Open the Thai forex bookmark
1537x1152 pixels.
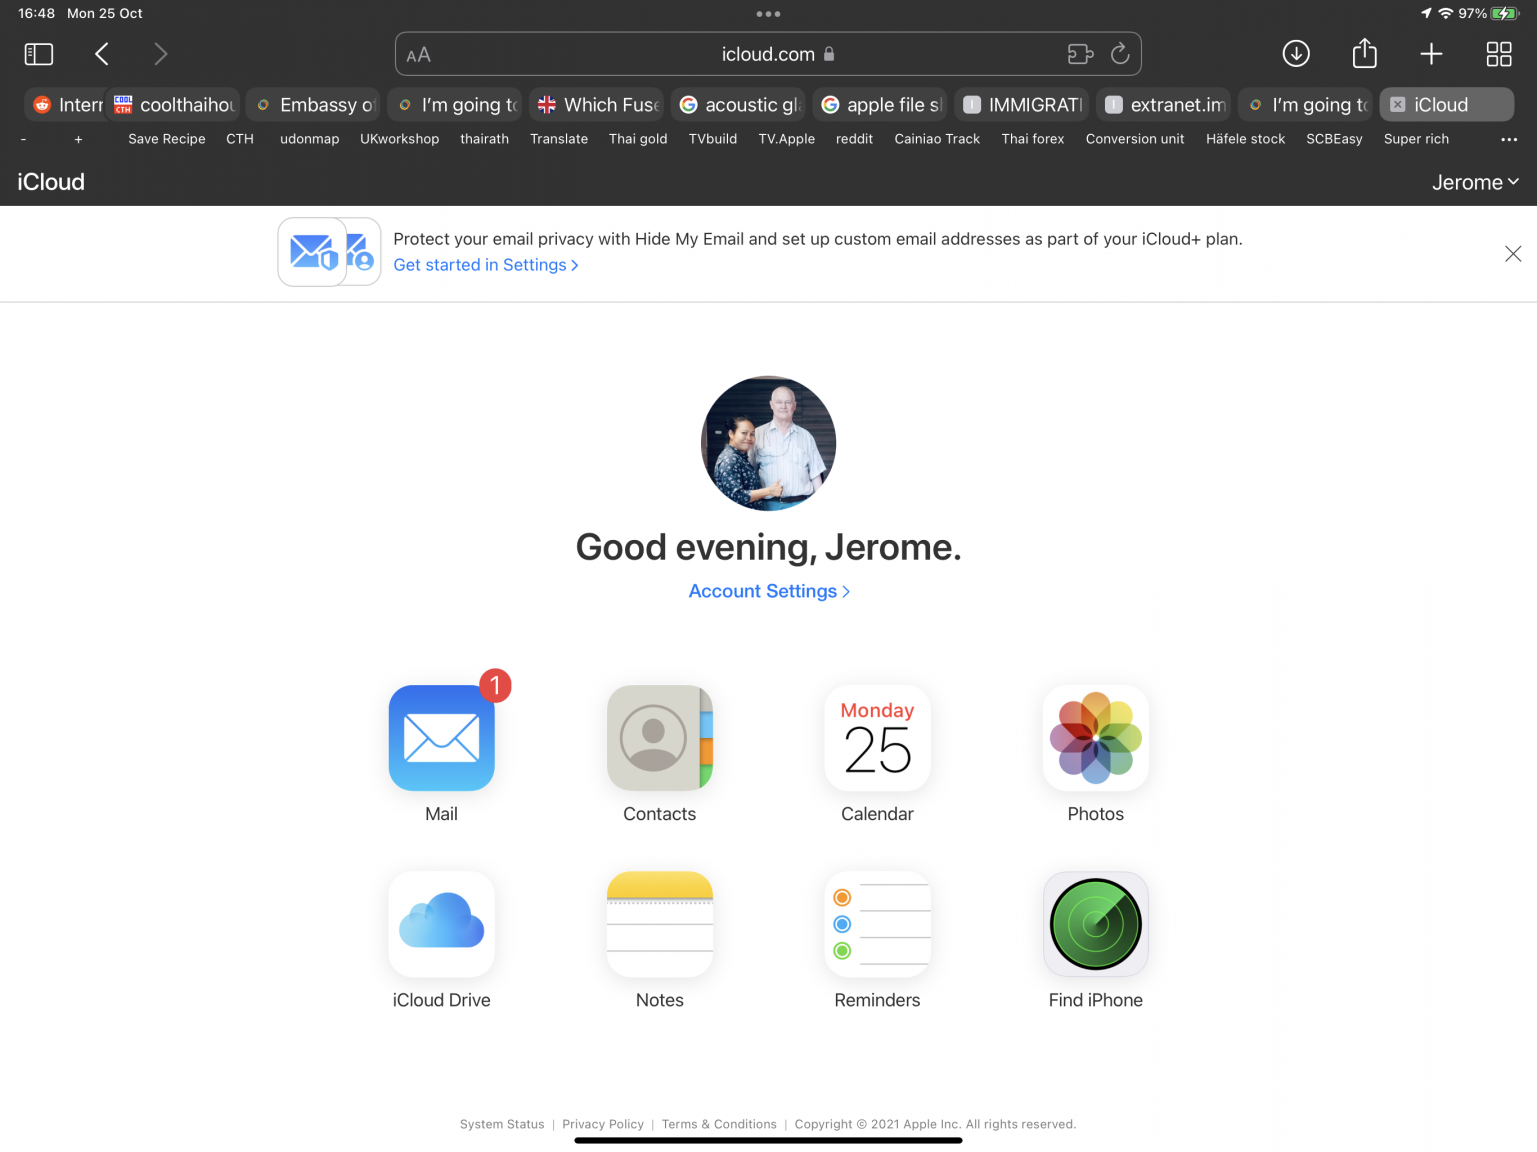(x=1033, y=139)
